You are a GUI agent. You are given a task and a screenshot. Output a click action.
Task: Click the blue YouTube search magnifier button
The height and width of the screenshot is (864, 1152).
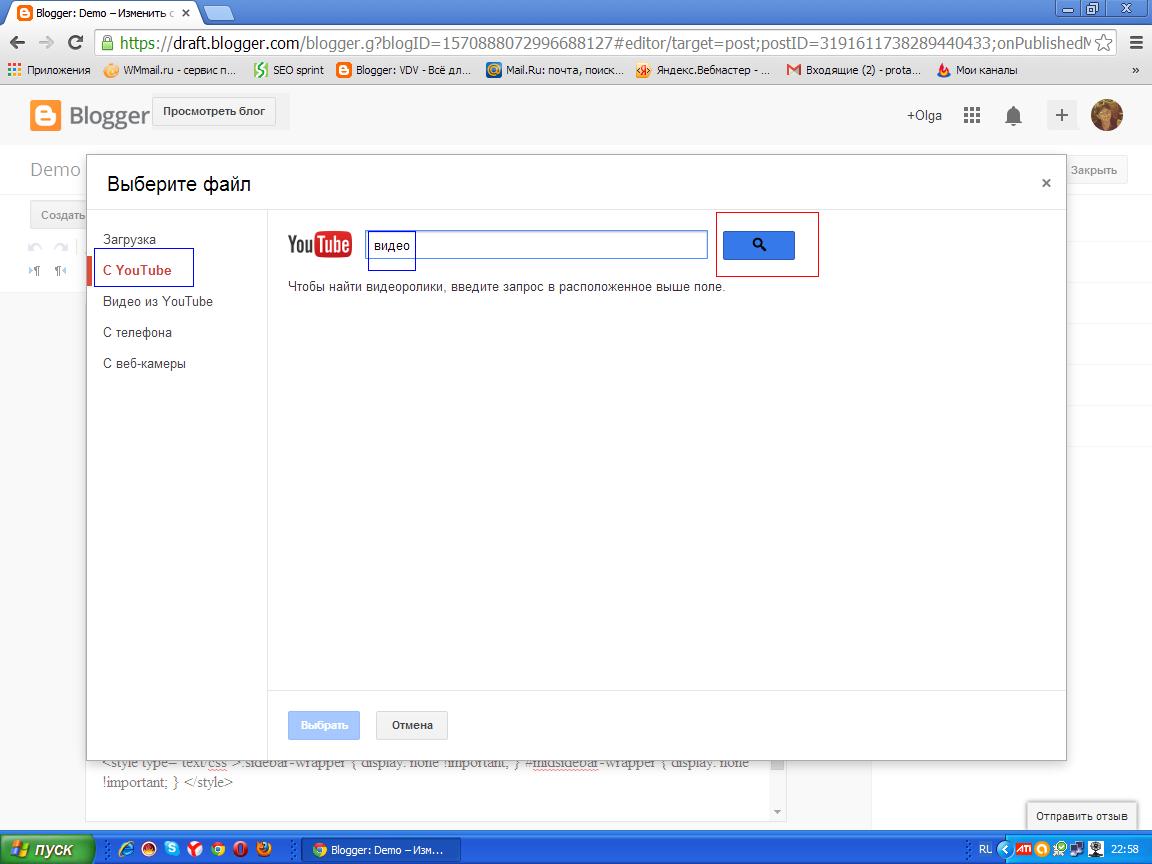pos(758,245)
